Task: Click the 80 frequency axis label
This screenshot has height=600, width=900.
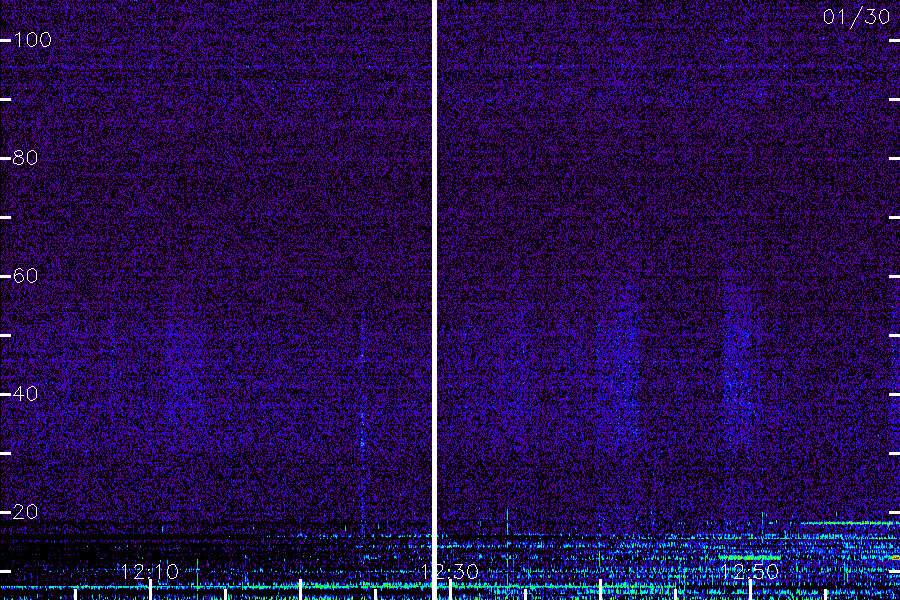Action: point(25,157)
